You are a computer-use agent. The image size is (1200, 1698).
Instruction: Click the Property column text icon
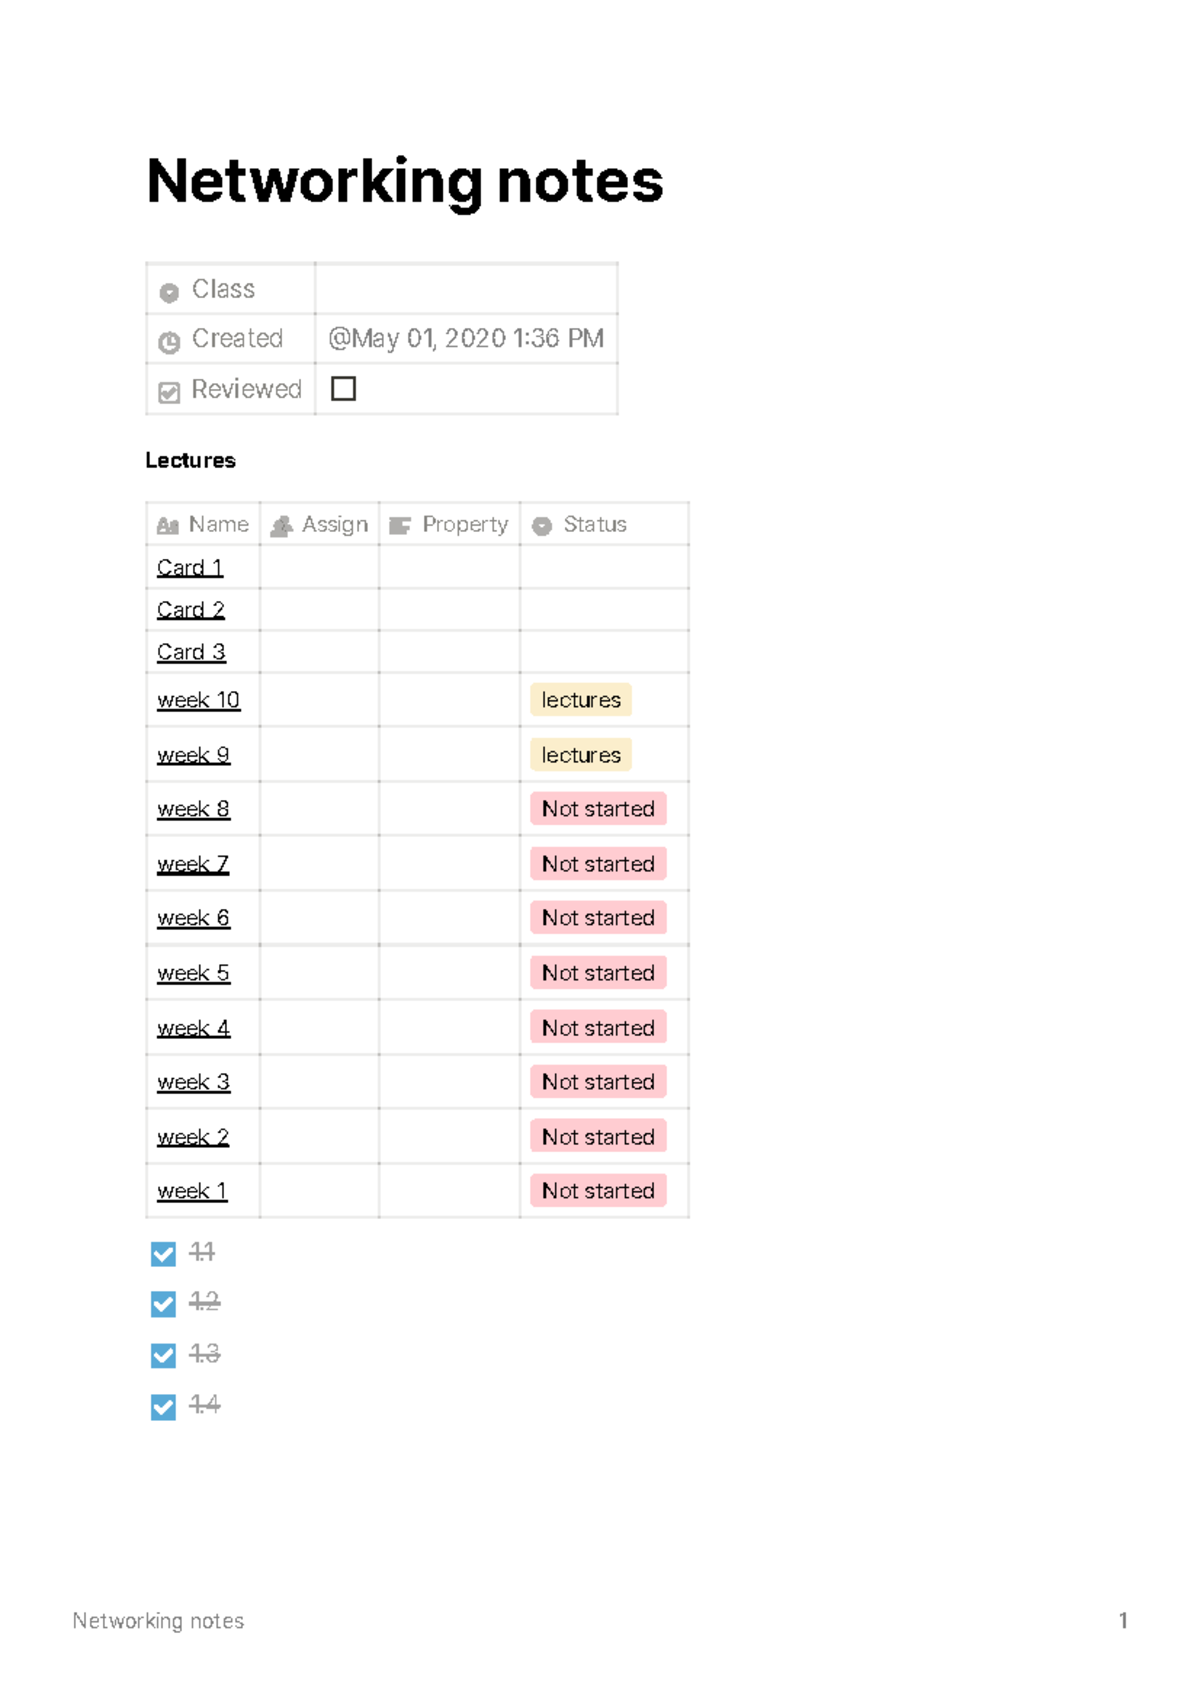click(400, 526)
